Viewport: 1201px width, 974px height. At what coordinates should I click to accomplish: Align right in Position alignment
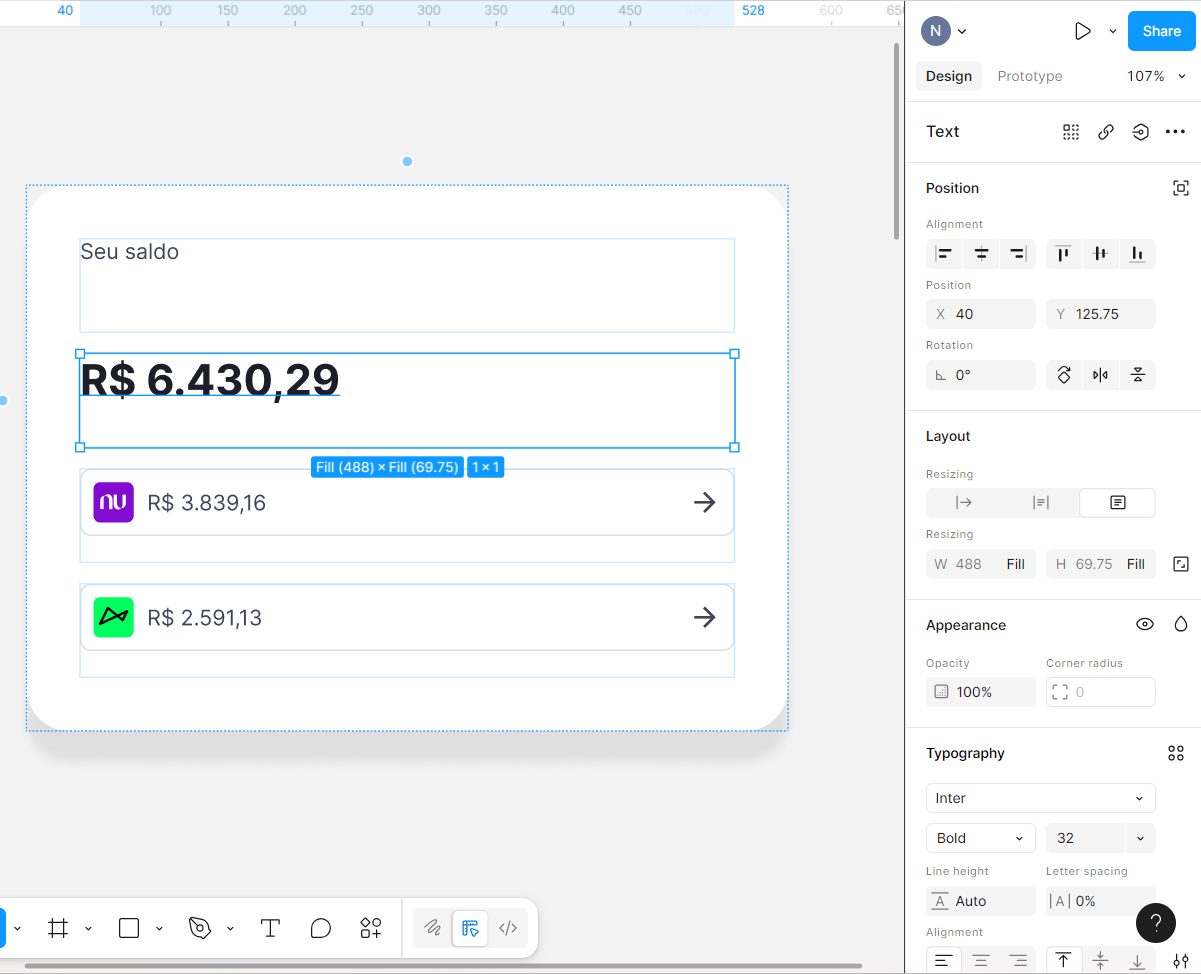(1018, 254)
